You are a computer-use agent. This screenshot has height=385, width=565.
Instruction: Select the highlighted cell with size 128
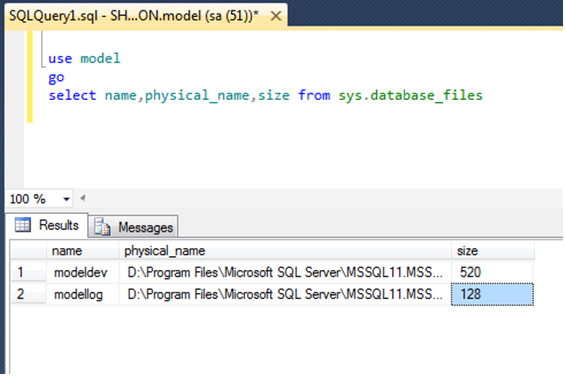(493, 294)
